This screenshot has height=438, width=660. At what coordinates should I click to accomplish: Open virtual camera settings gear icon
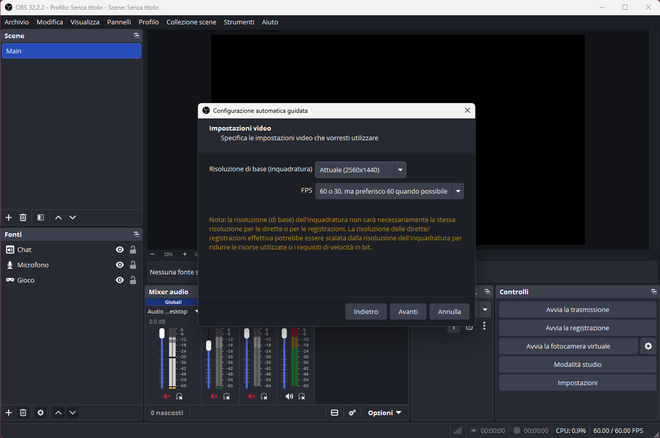pyautogui.click(x=648, y=346)
